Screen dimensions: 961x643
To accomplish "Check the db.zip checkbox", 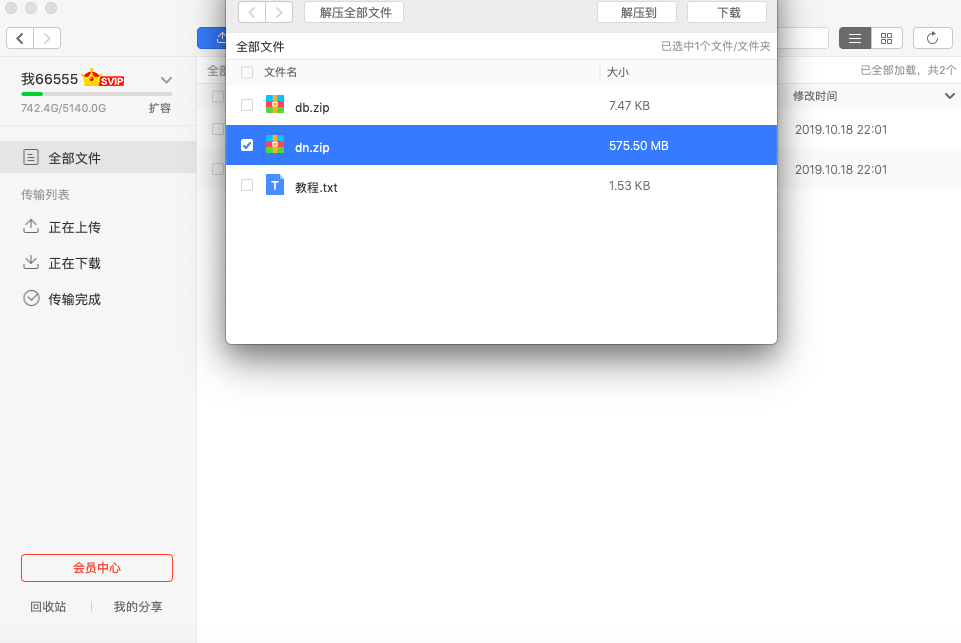I will 247,105.
